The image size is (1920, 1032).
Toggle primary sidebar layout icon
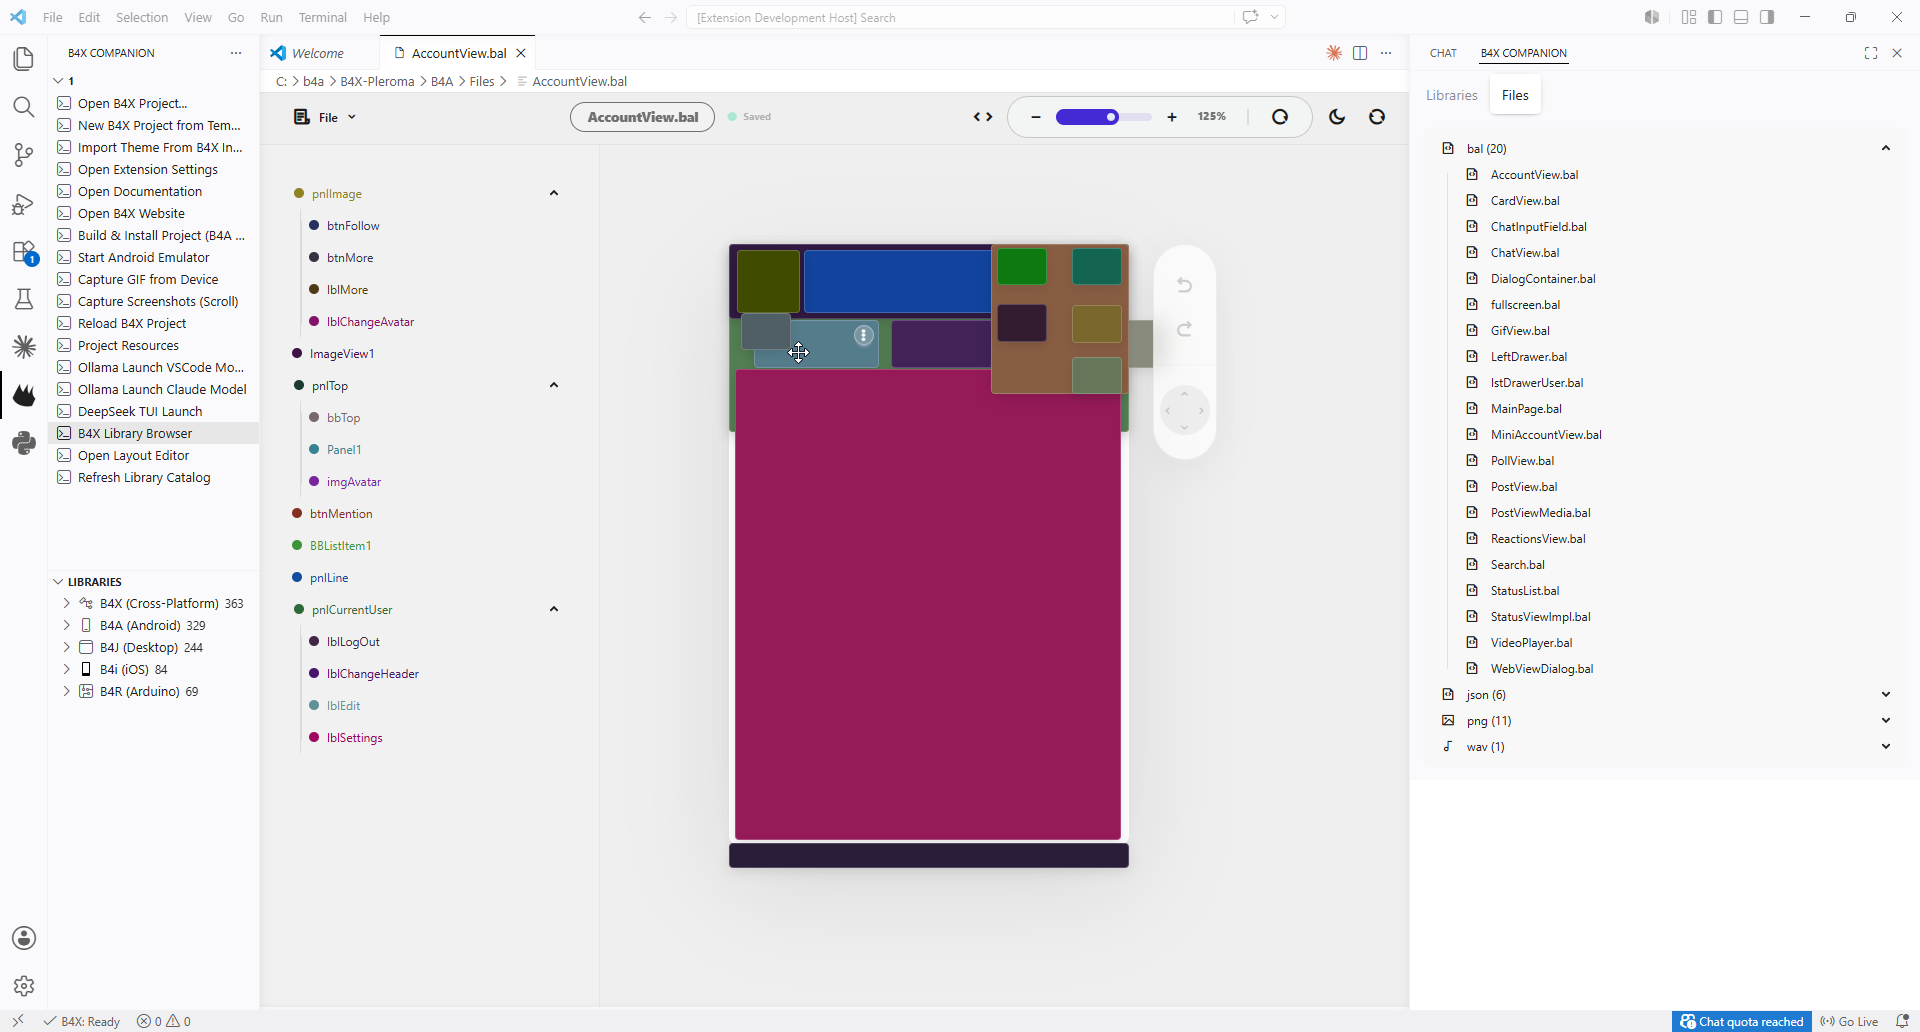click(1715, 17)
